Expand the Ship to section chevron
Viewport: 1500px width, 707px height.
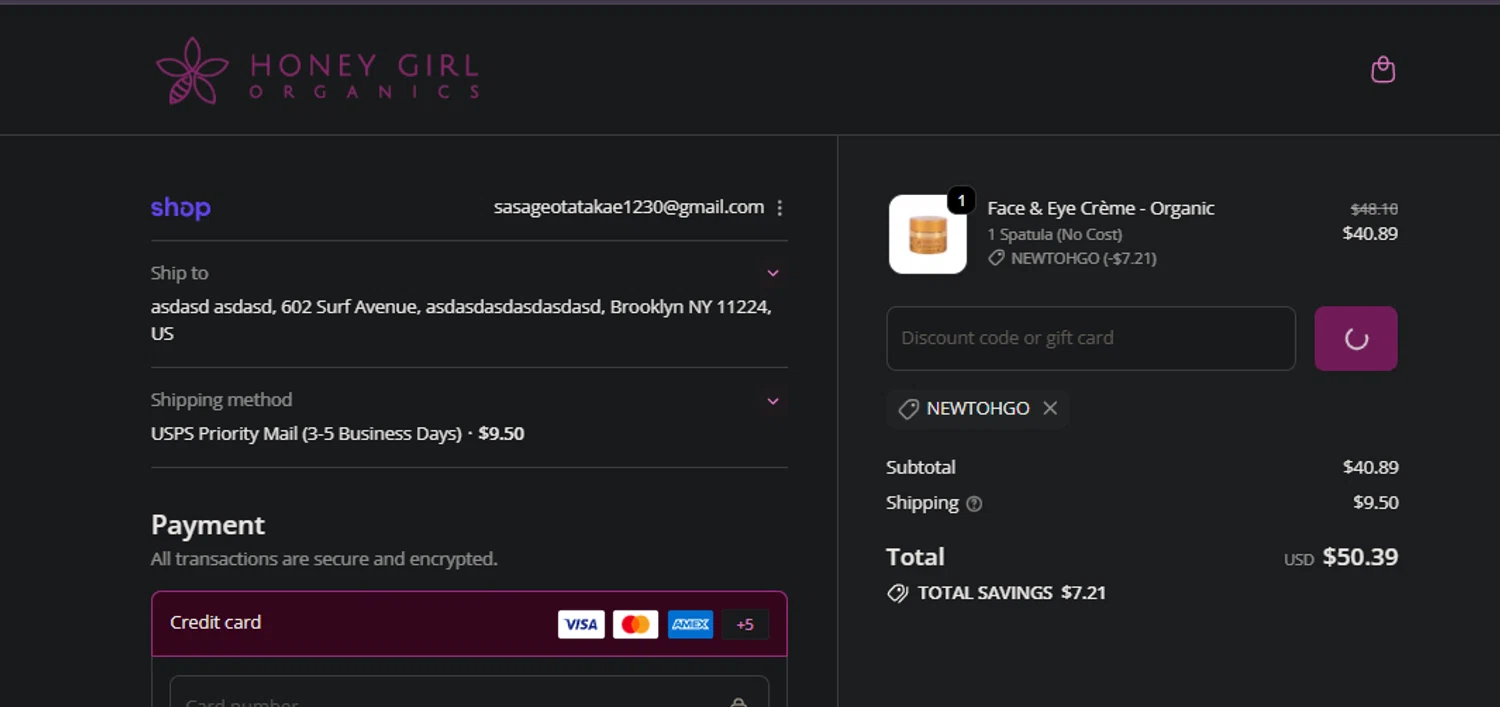(x=773, y=273)
